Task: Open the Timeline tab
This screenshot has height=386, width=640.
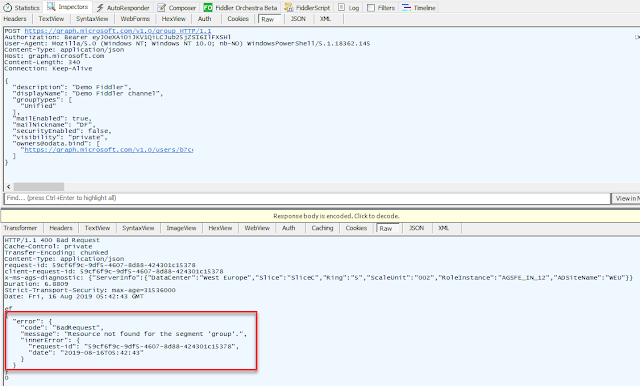Action: (419, 7)
